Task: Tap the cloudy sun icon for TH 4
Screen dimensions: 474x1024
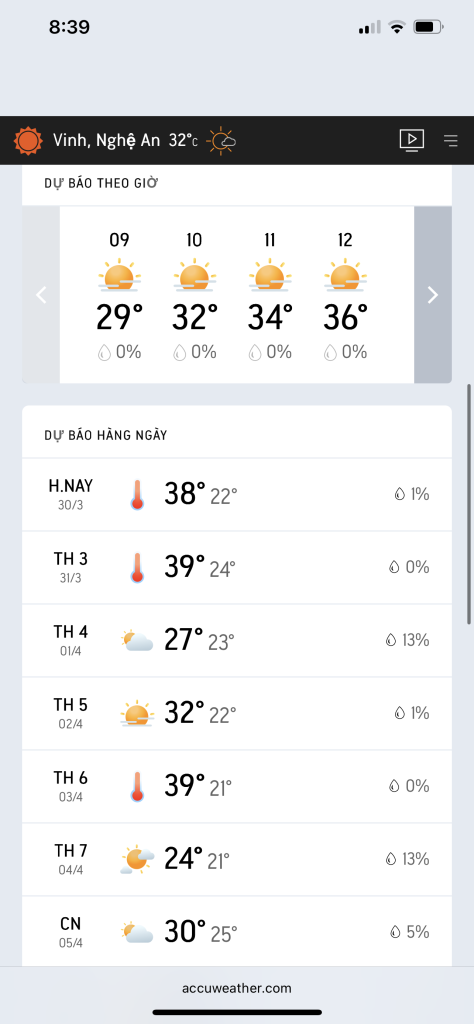Action: 137,641
